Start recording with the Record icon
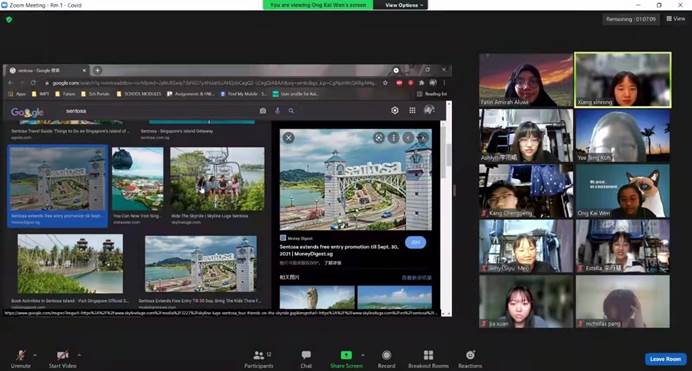The image size is (692, 371). click(386, 359)
